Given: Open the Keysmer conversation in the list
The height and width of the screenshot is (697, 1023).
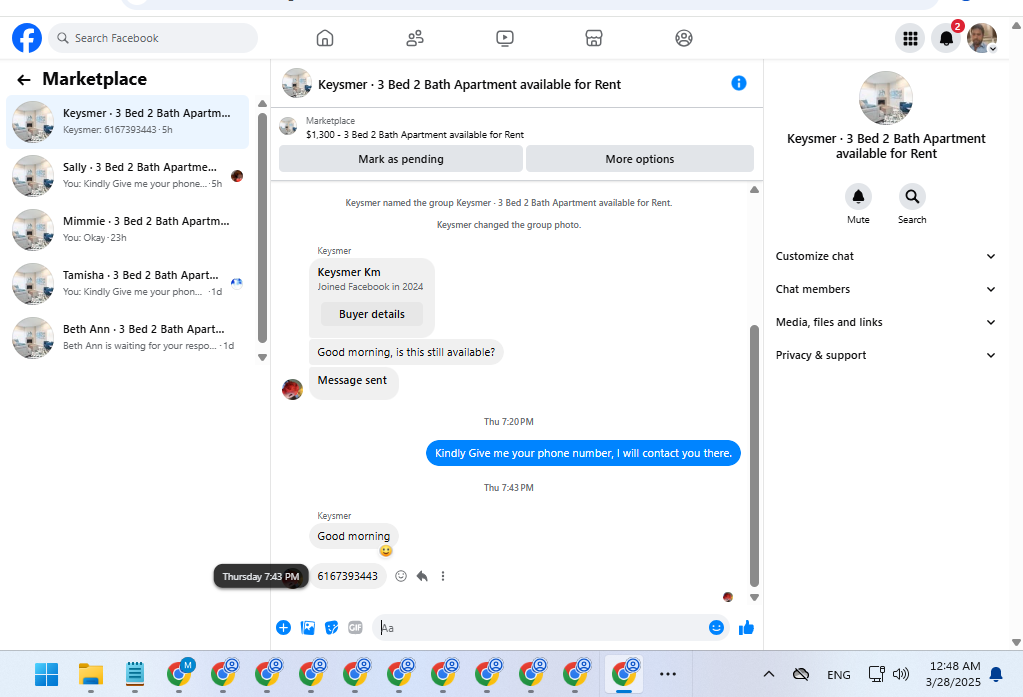Looking at the screenshot, I should [x=128, y=121].
